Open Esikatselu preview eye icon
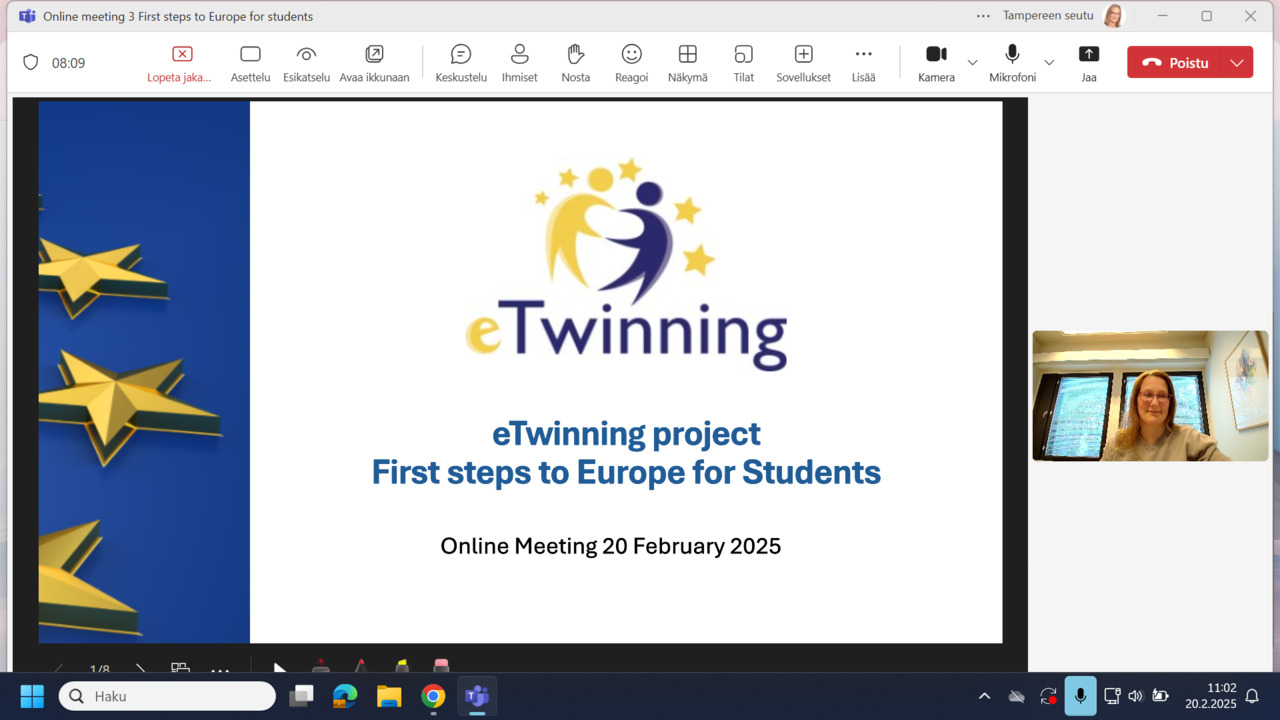The height and width of the screenshot is (720, 1280). click(x=306, y=63)
